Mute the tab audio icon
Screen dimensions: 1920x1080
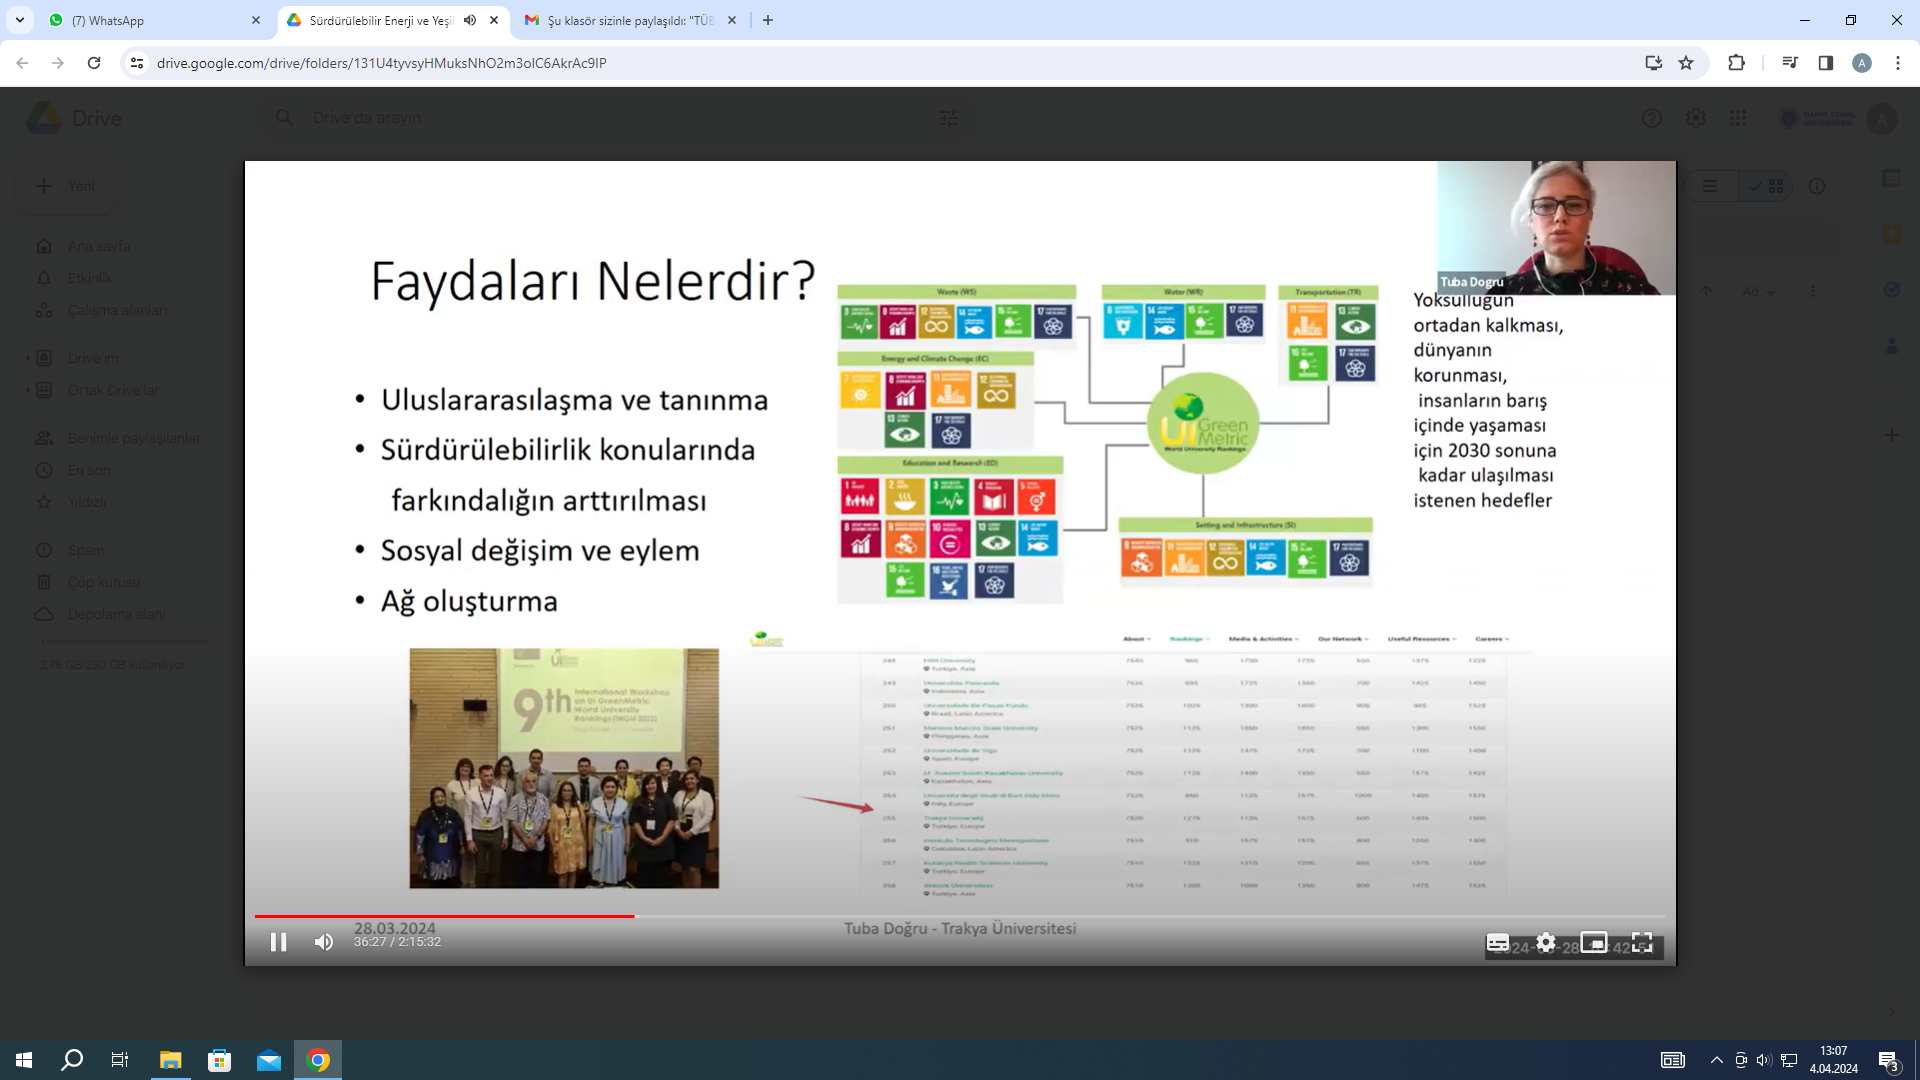tap(470, 20)
